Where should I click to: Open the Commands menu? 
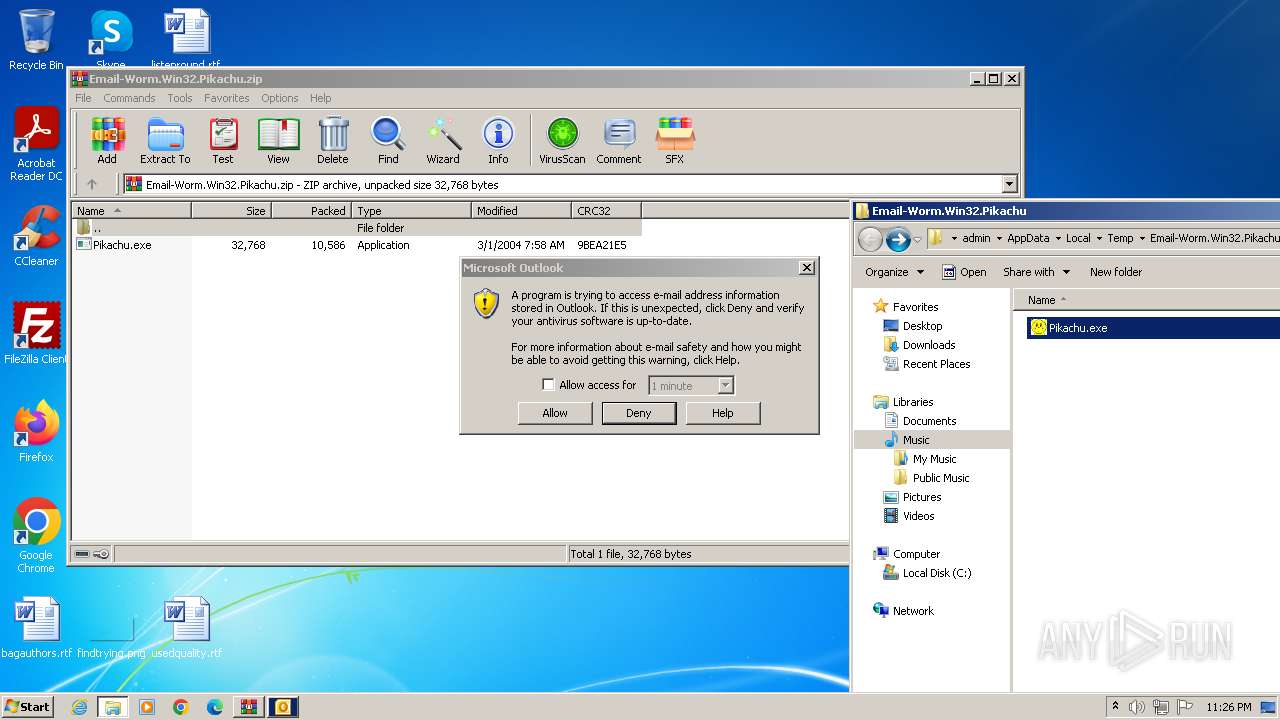(x=129, y=98)
